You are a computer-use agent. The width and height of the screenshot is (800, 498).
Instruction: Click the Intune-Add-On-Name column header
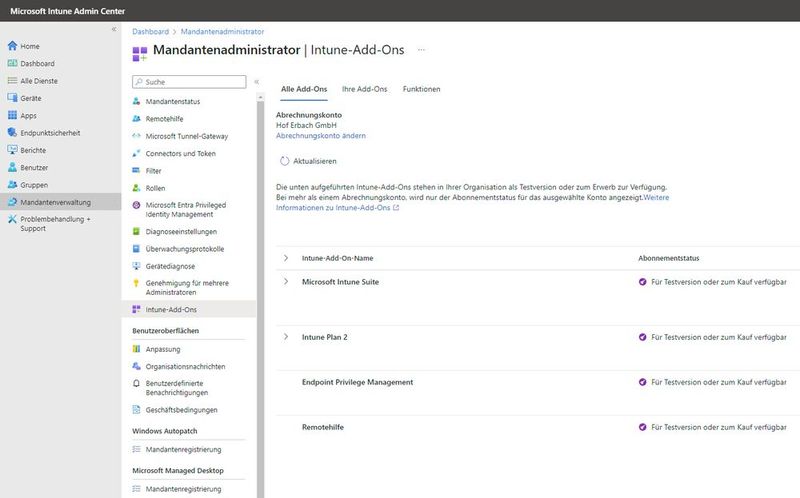(338, 258)
